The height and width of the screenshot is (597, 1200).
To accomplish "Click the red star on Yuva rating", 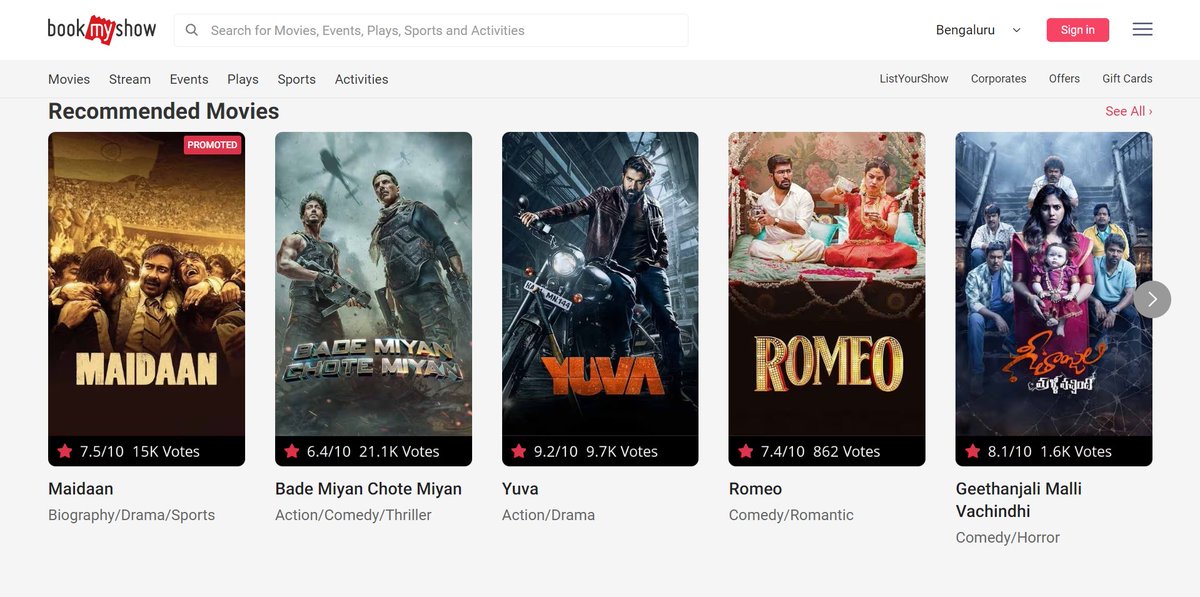I will click(x=518, y=451).
